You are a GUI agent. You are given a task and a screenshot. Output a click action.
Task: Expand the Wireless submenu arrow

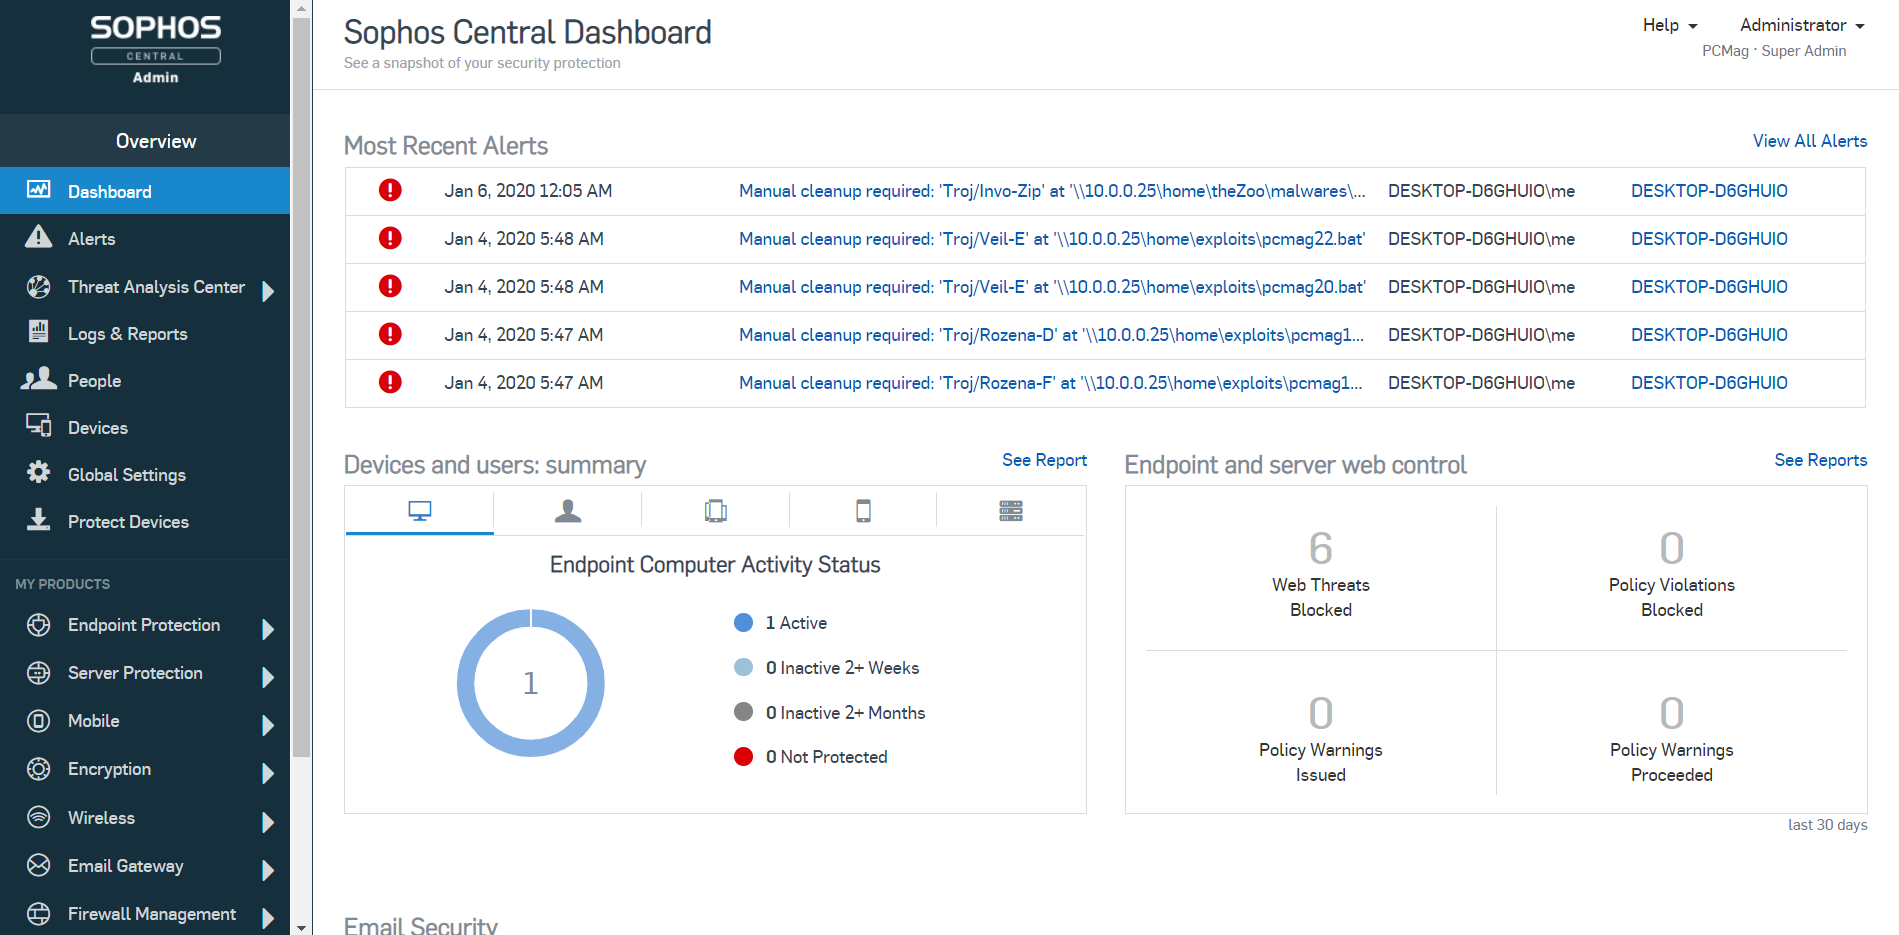(268, 822)
